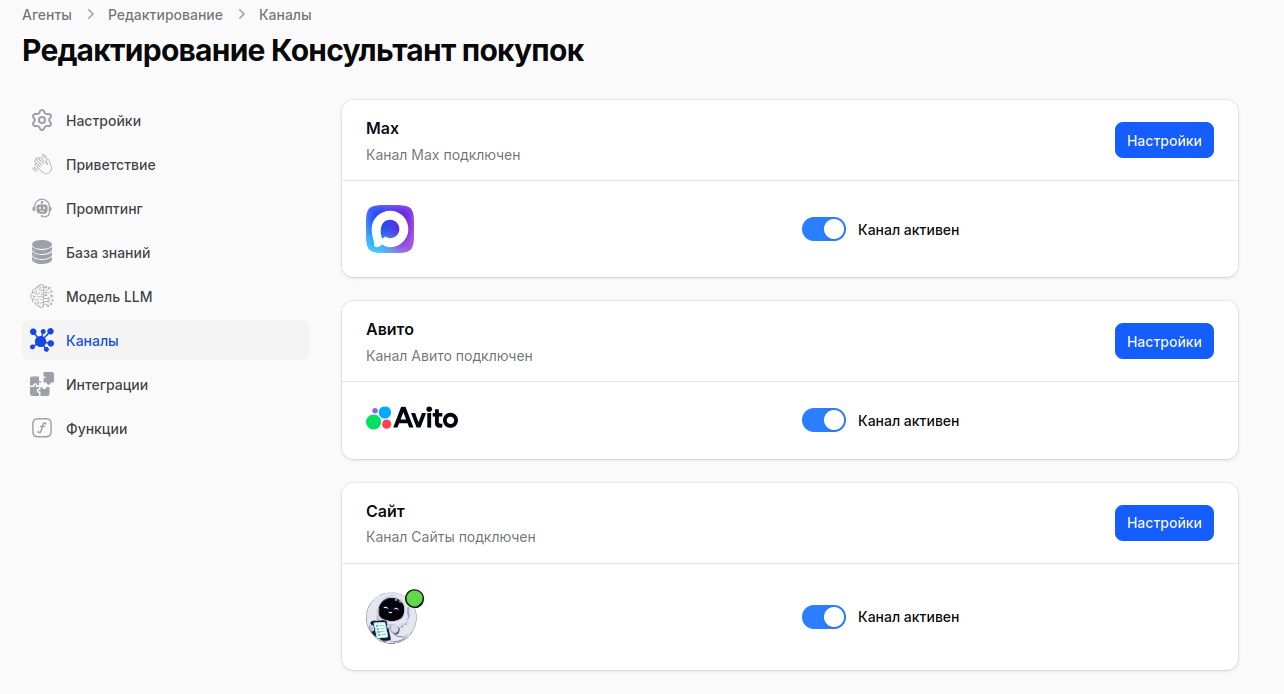The width and height of the screenshot is (1284, 694).
Task: Click text 'Канал Сайты подключен'
Action: click(451, 537)
